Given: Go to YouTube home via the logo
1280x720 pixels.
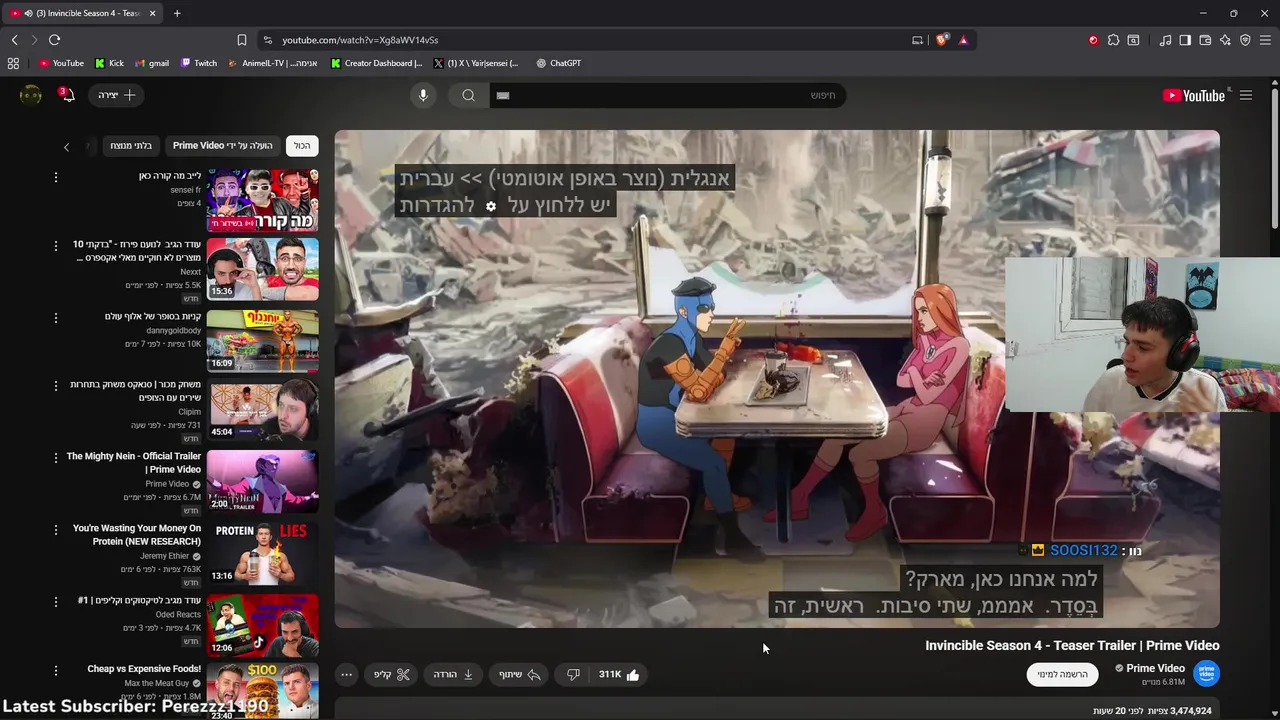Looking at the screenshot, I should [x=1194, y=95].
